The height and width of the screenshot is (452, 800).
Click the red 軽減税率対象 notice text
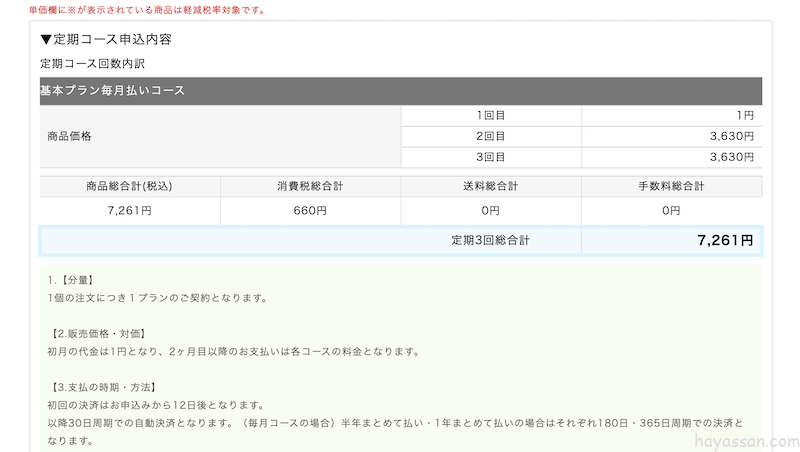click(x=148, y=9)
